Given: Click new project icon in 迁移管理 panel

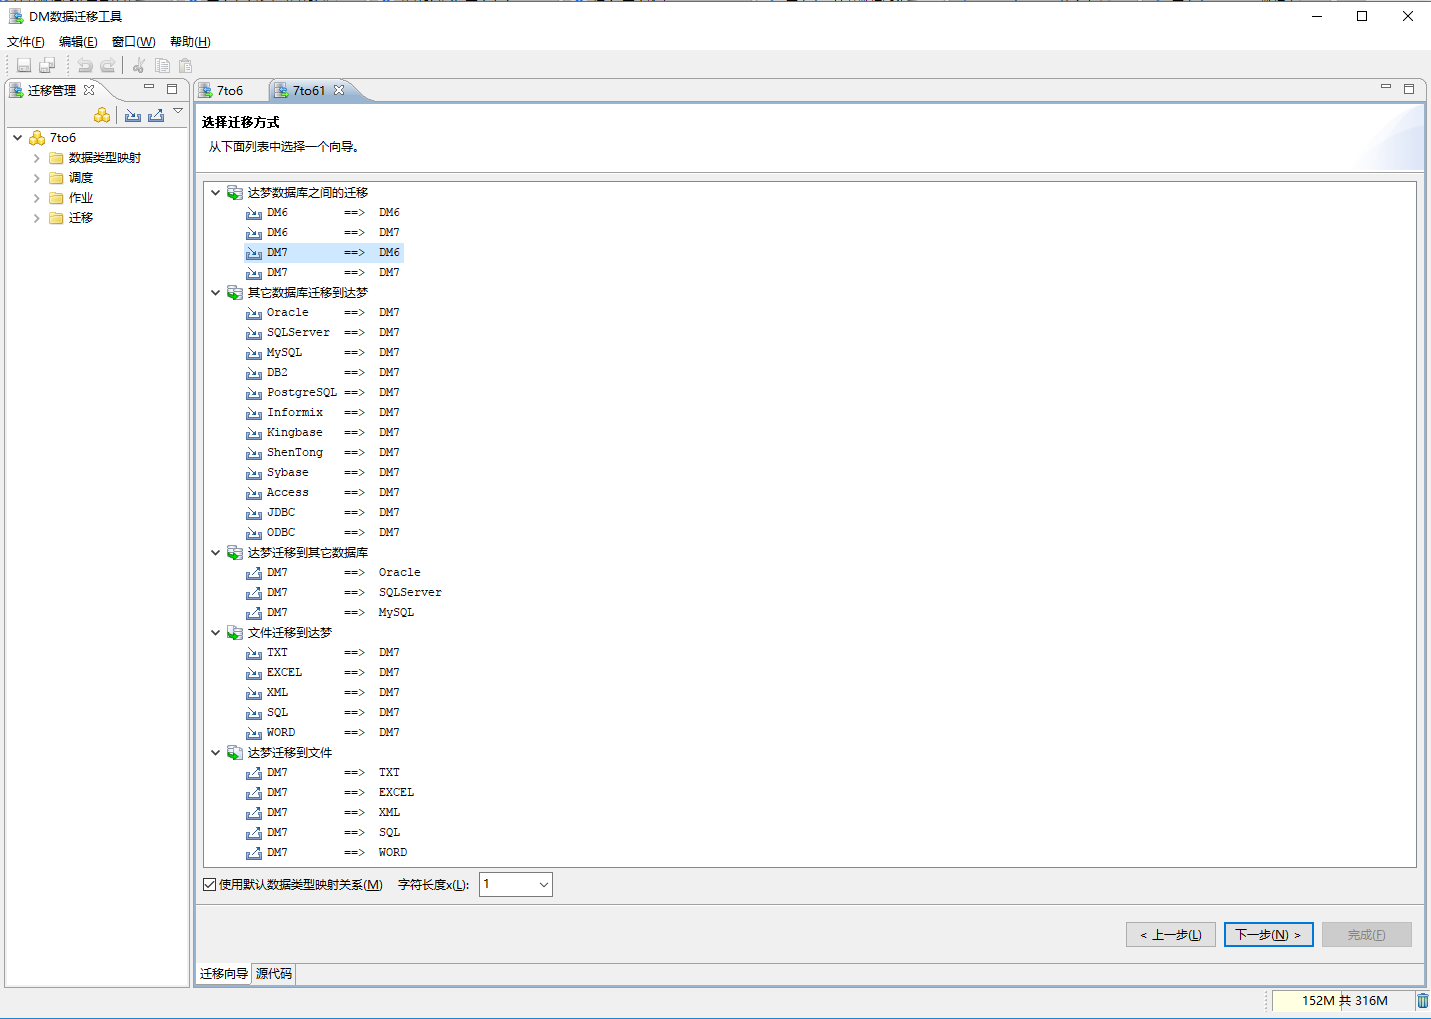Looking at the screenshot, I should click(102, 115).
